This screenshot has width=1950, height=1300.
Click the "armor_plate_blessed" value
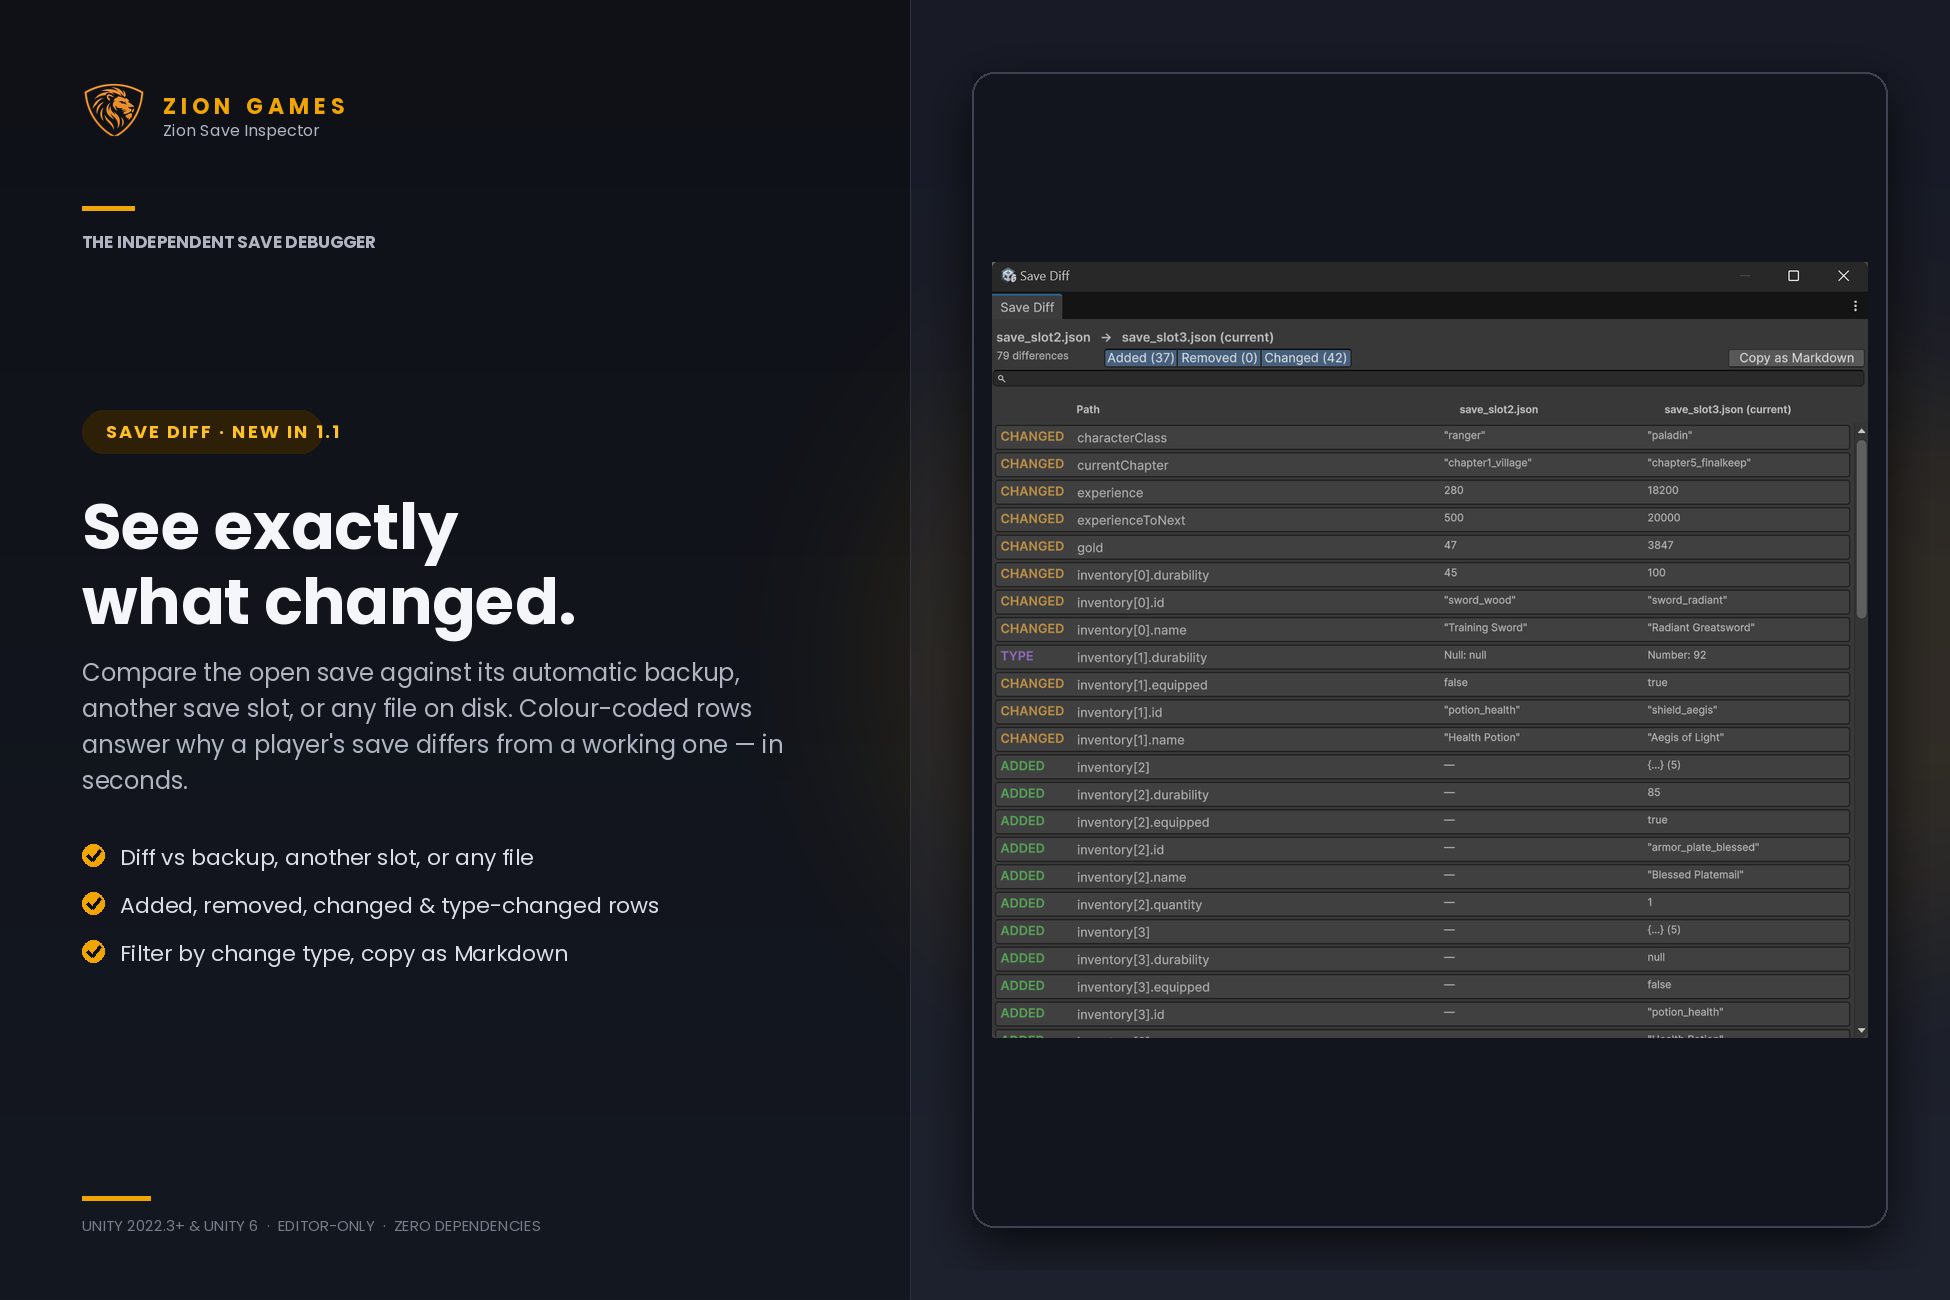1703,848
